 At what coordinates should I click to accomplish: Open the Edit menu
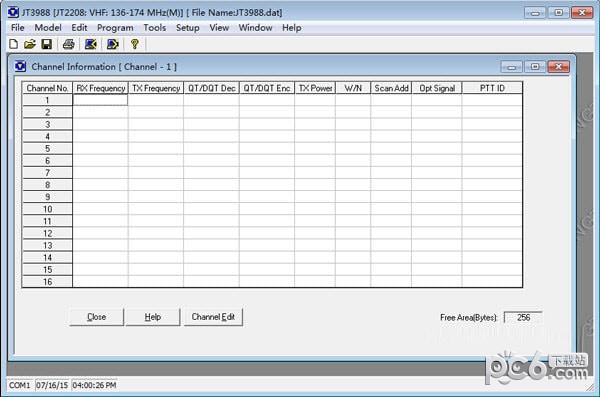tap(79, 28)
